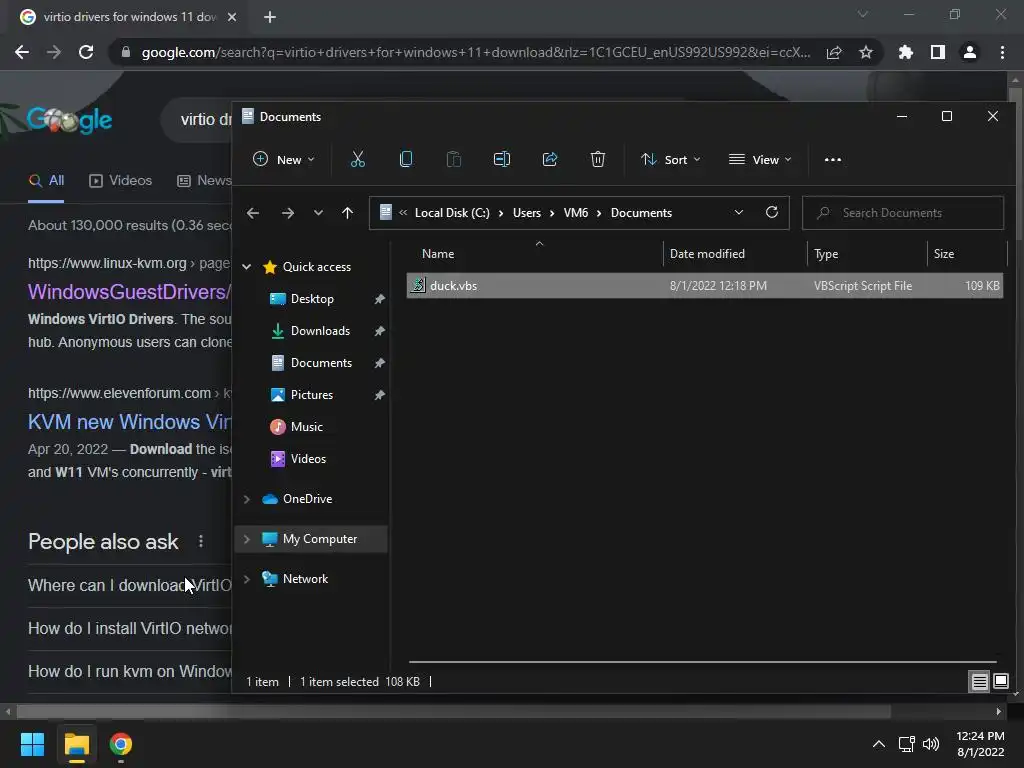The width and height of the screenshot is (1024, 768).
Task: Click VM6 in the address breadcrumb
Action: coord(575,213)
